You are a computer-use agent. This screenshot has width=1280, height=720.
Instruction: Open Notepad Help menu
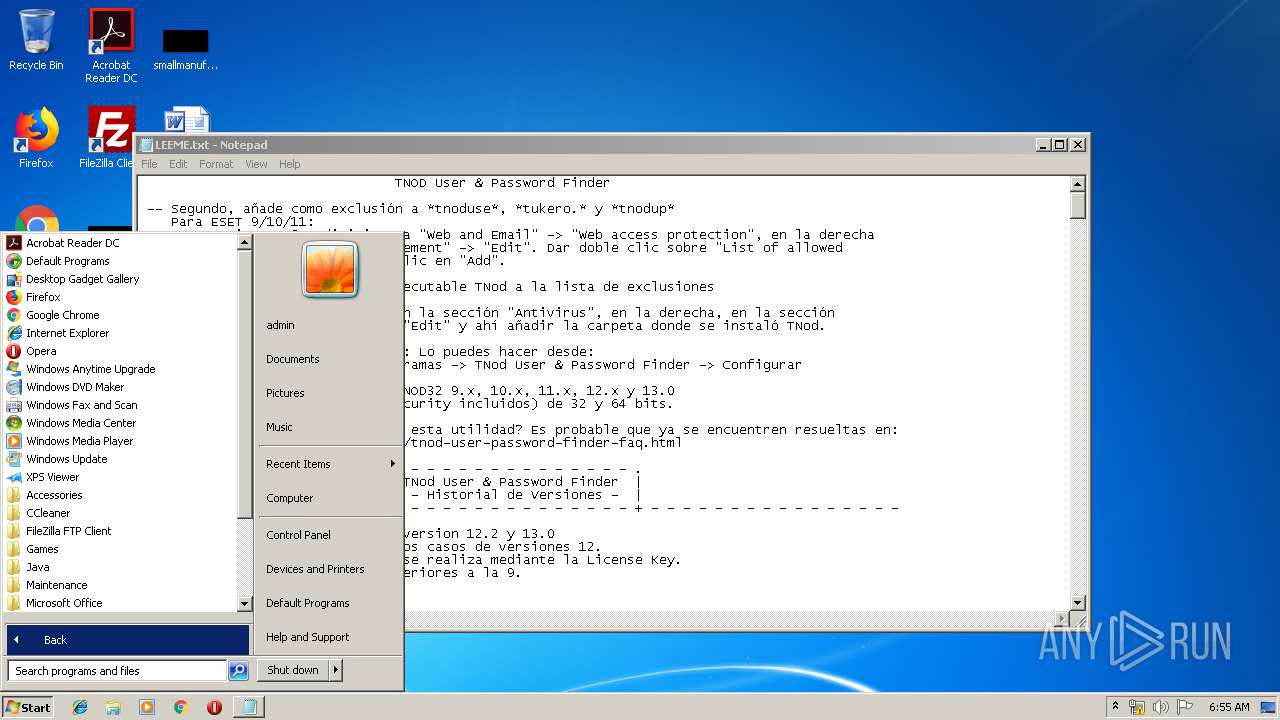(289, 164)
